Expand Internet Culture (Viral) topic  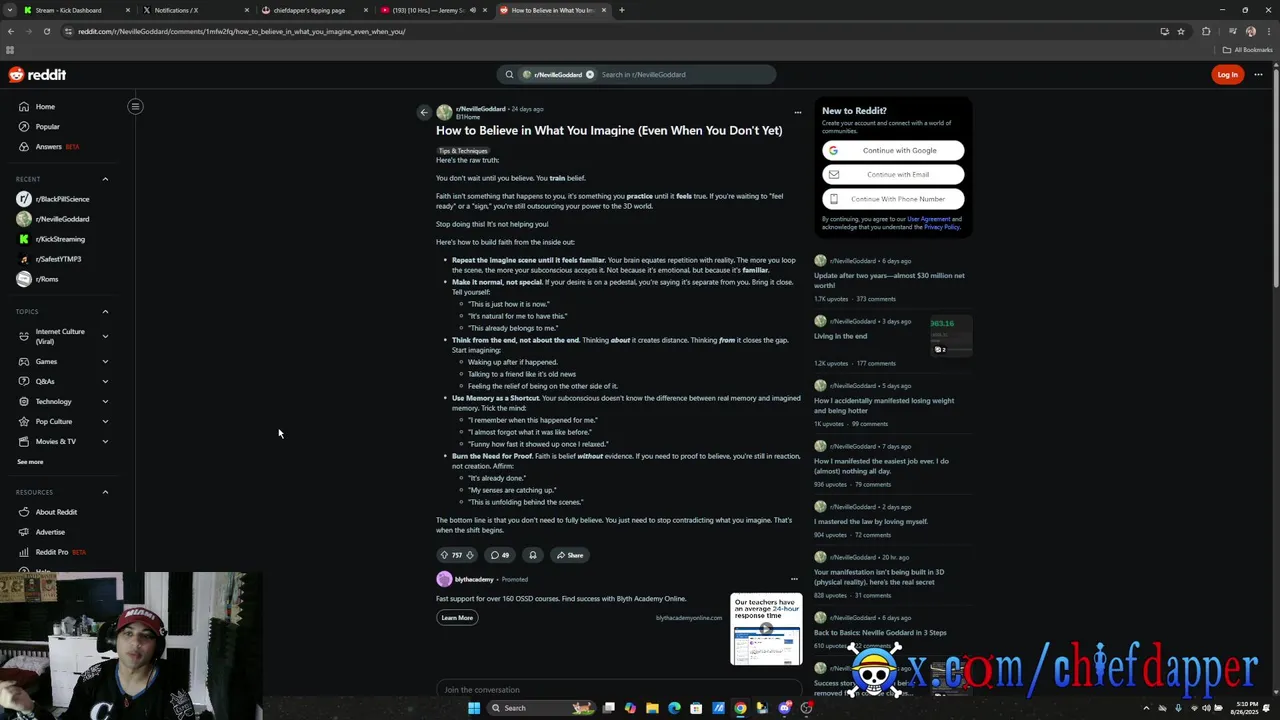tap(105, 336)
